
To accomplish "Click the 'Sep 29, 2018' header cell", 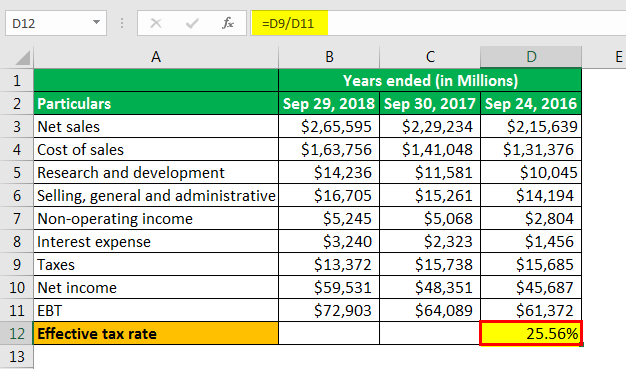I will click(329, 104).
